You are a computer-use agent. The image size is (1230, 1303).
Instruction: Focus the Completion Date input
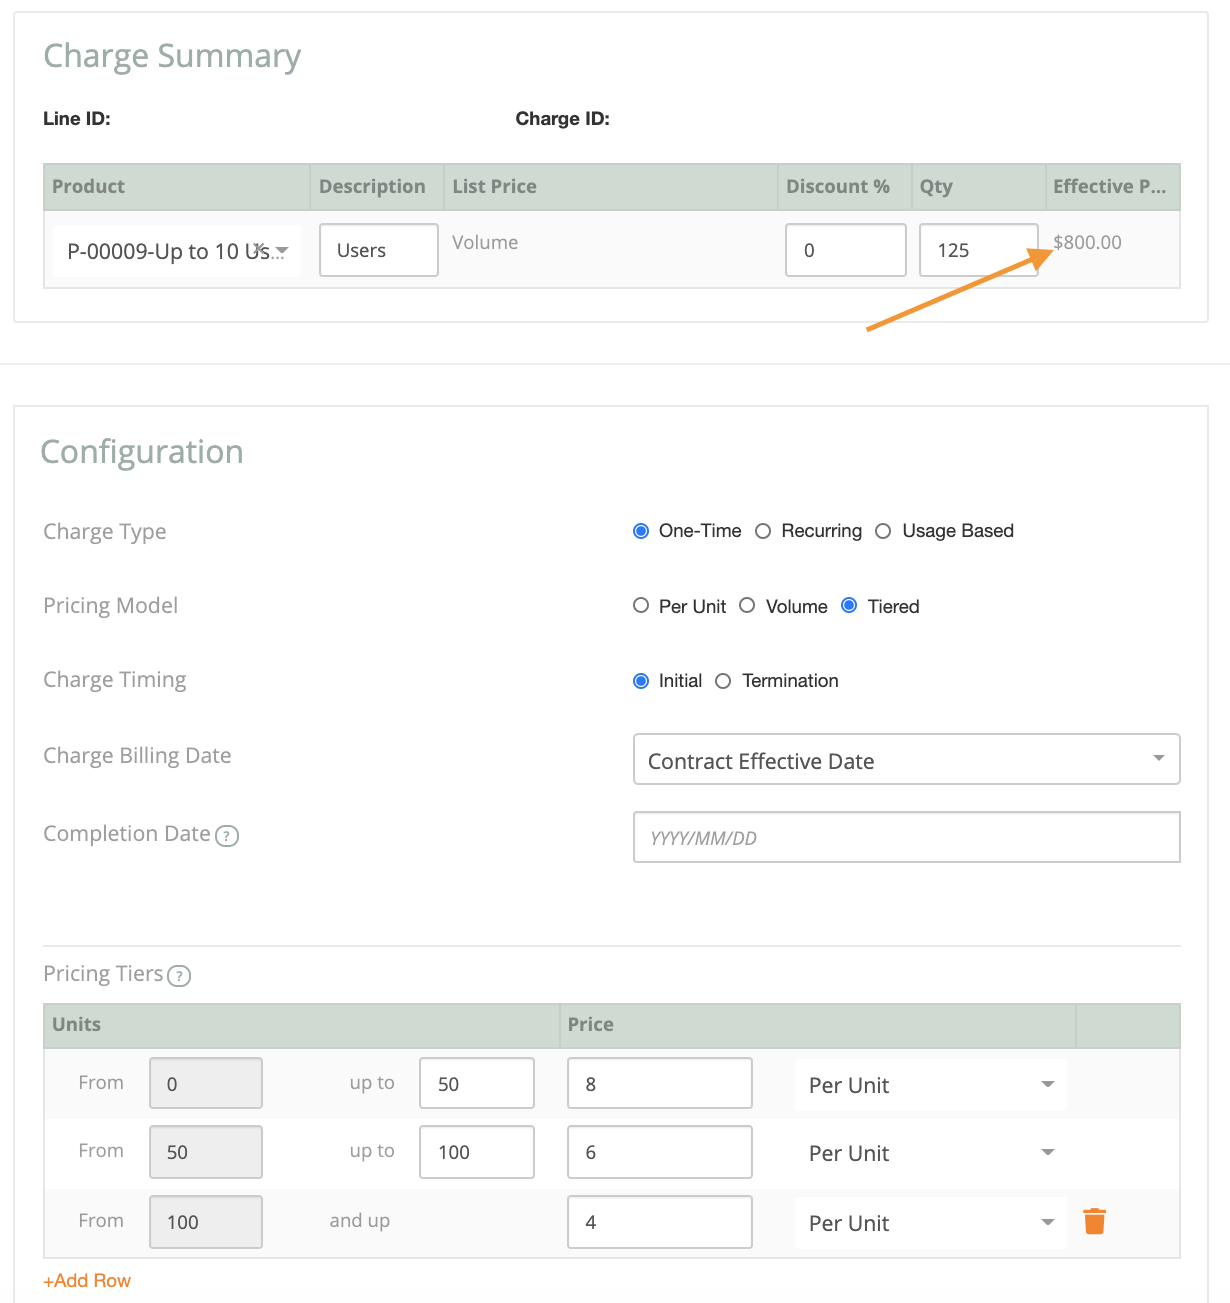[907, 837]
